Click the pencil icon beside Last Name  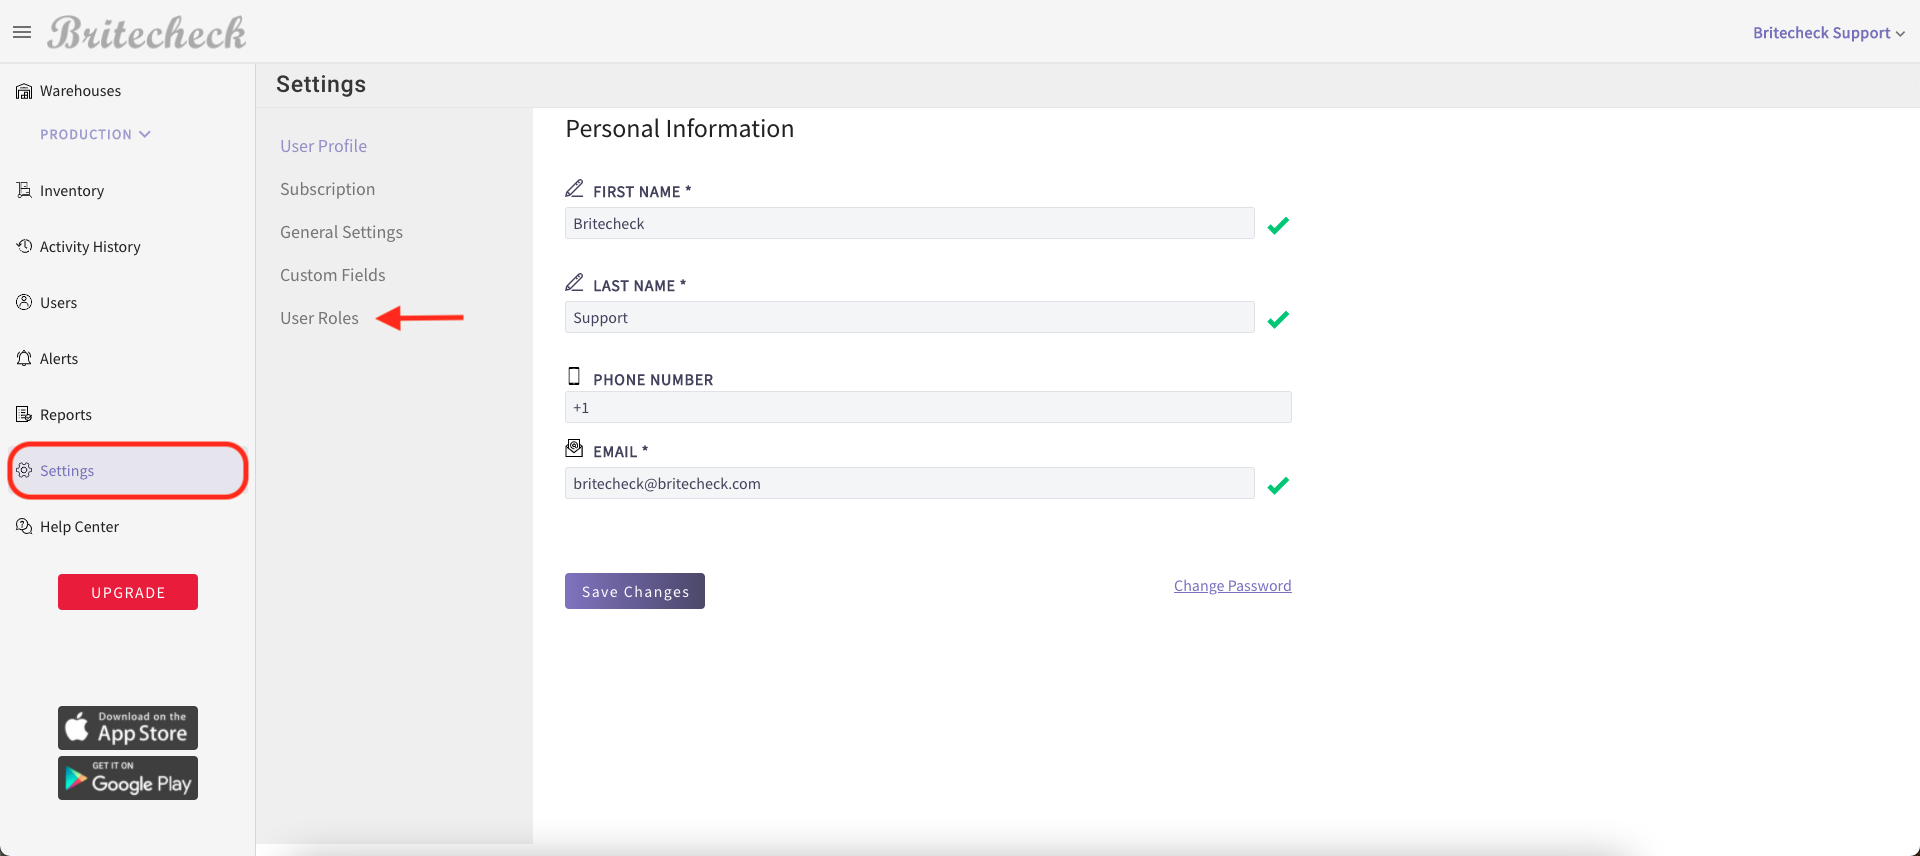[x=574, y=282]
